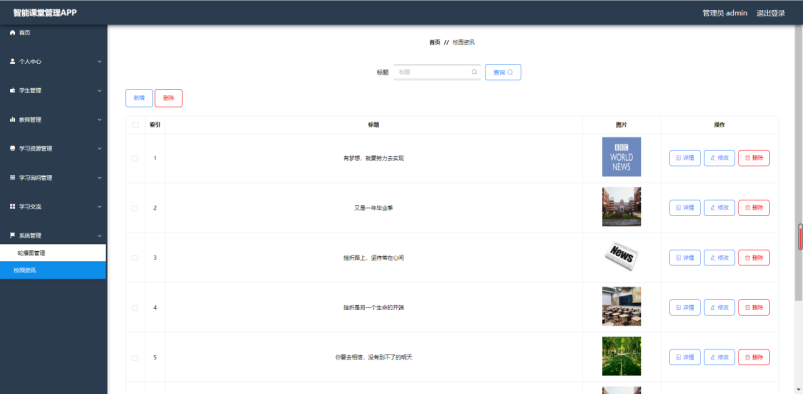Tick the checkbox for row 5
Screen dimensions: 803x394
[x=135, y=357]
